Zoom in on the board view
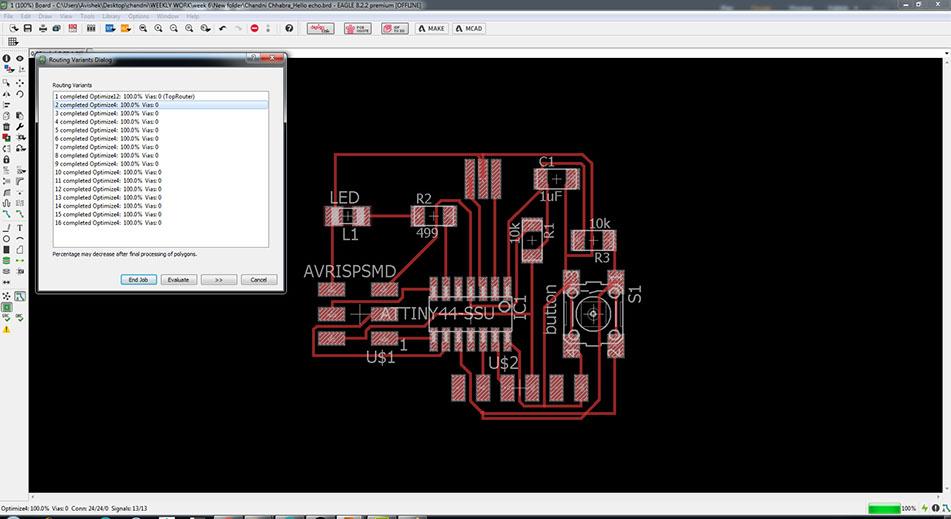This screenshot has height=519, width=951. click(158, 28)
